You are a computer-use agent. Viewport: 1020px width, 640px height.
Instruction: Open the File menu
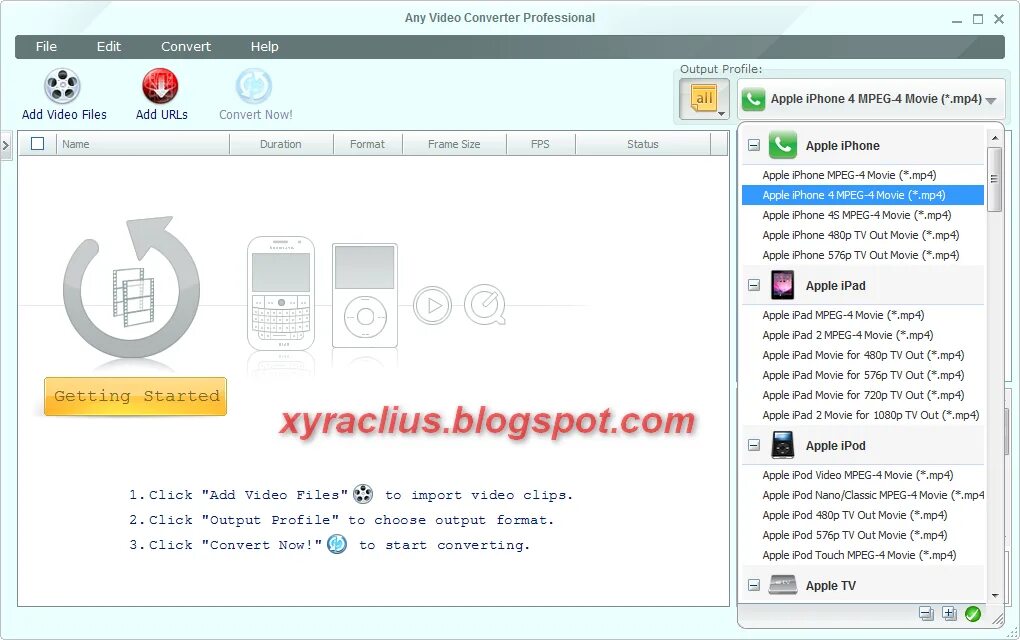tap(46, 46)
